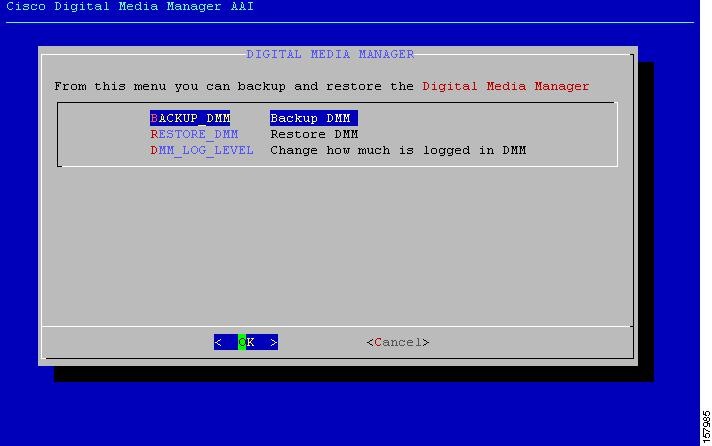Click the 'Restore DMM' description text
The width and height of the screenshot is (712, 446).
tap(314, 134)
